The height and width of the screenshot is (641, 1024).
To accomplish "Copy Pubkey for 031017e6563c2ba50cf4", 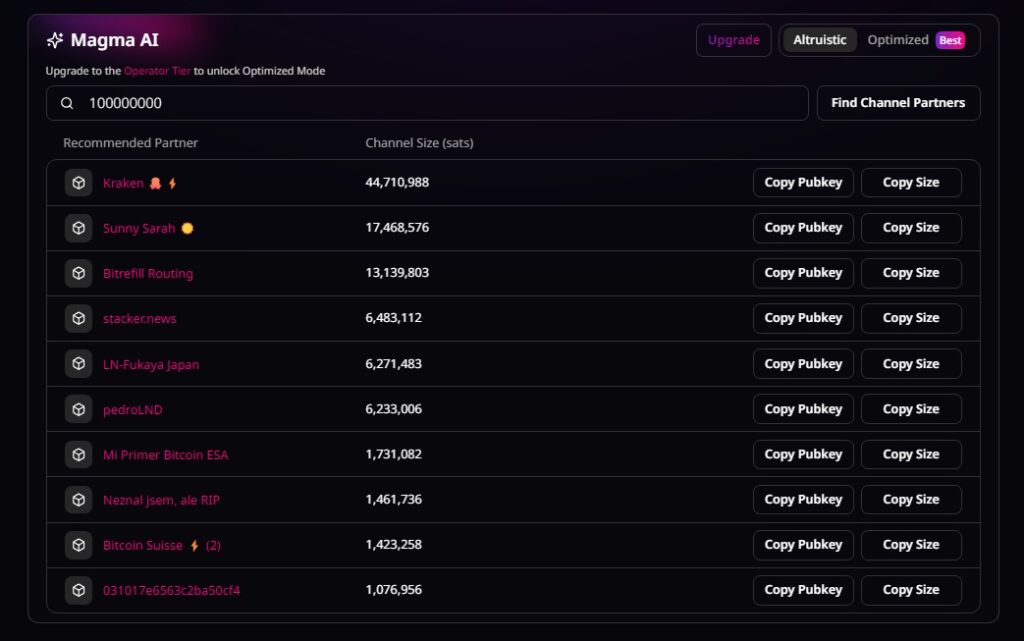I will (x=803, y=590).
